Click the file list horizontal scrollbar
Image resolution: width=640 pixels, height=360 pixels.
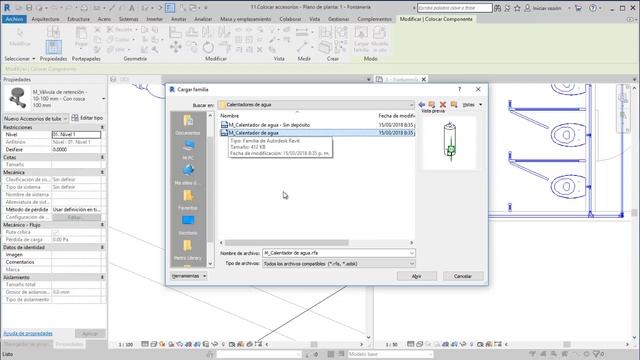click(287, 242)
